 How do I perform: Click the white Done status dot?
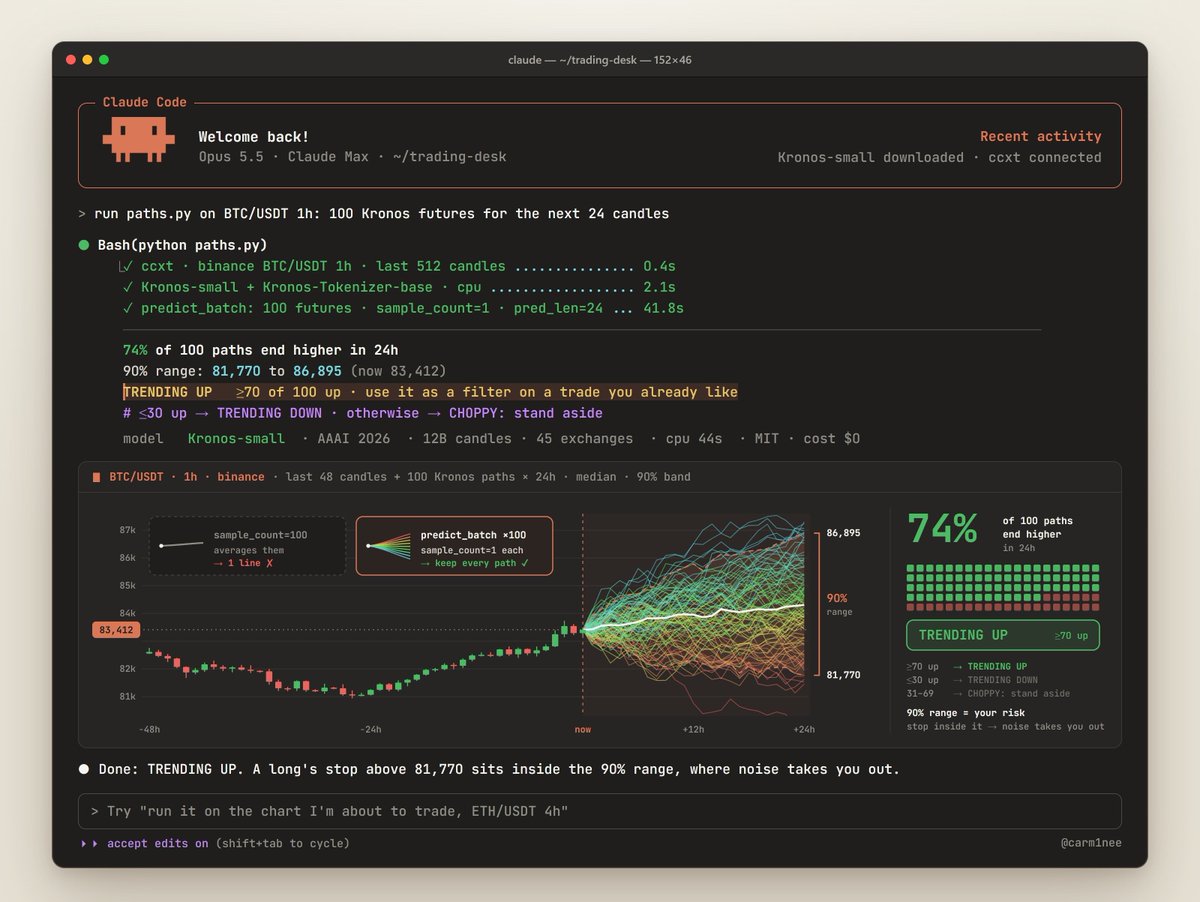pos(84,770)
